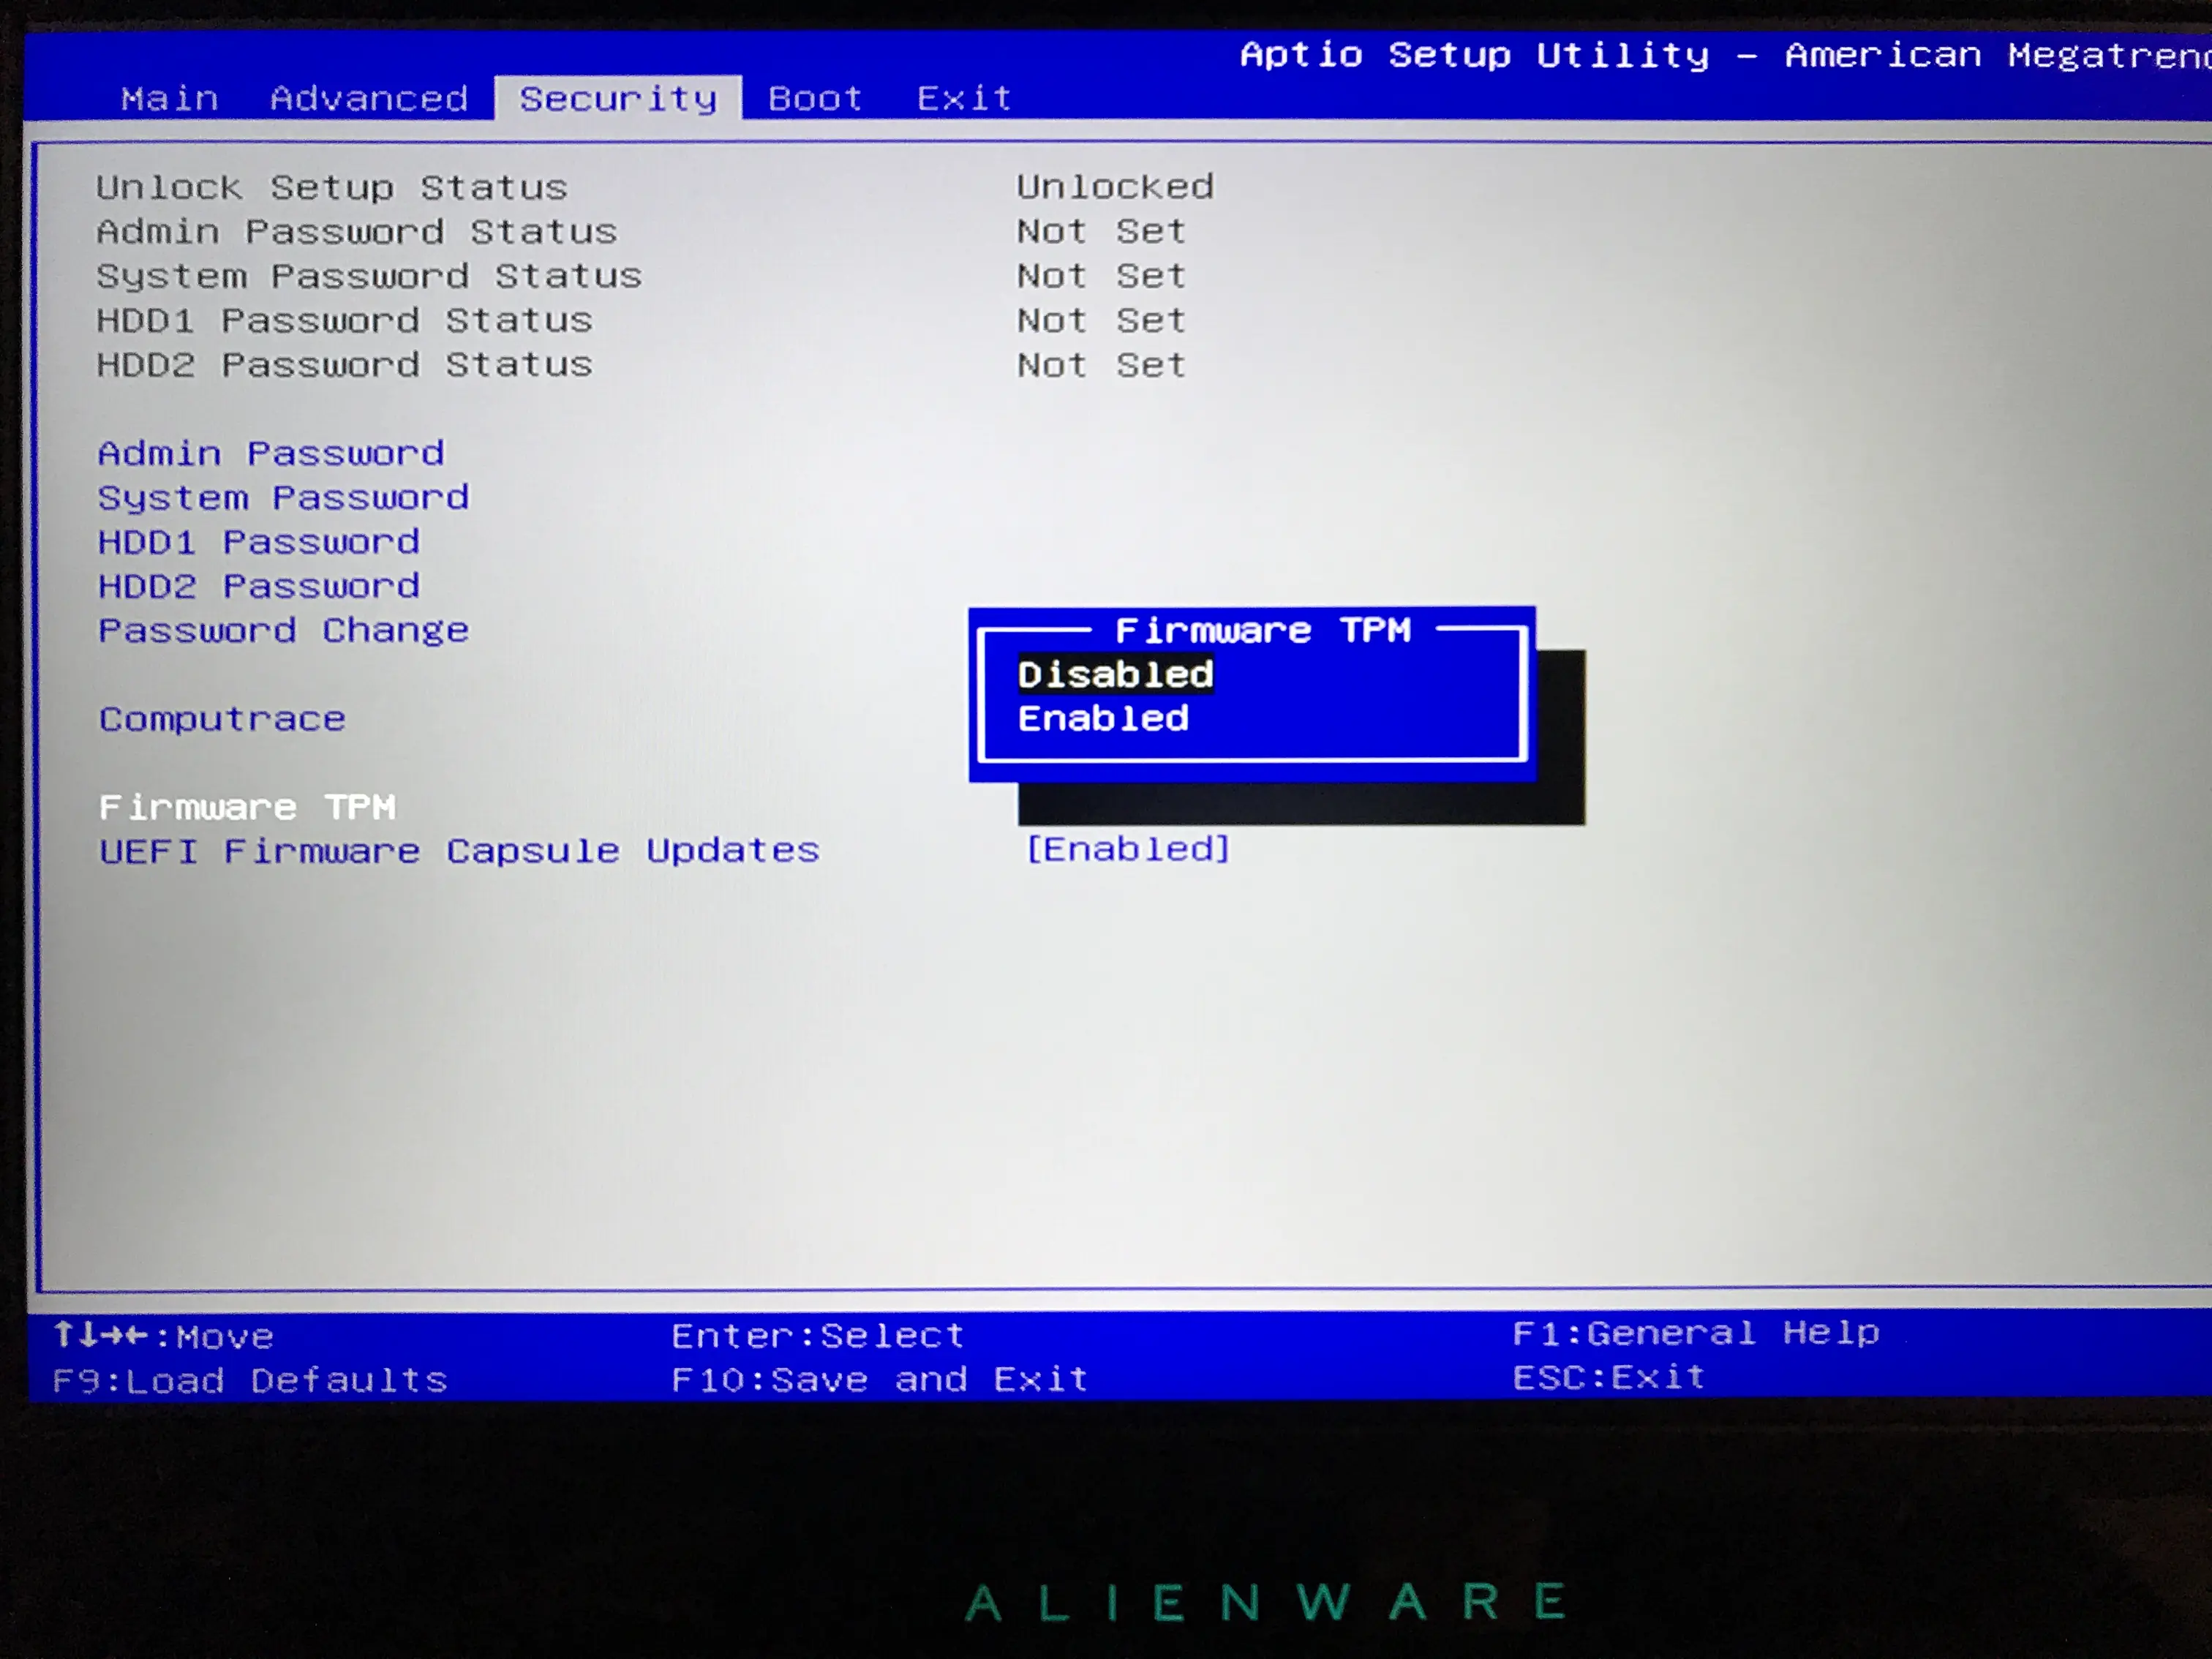The image size is (2212, 1659).
Task: Choose Disabled in Firmware TPM popup
Action: [x=1115, y=674]
